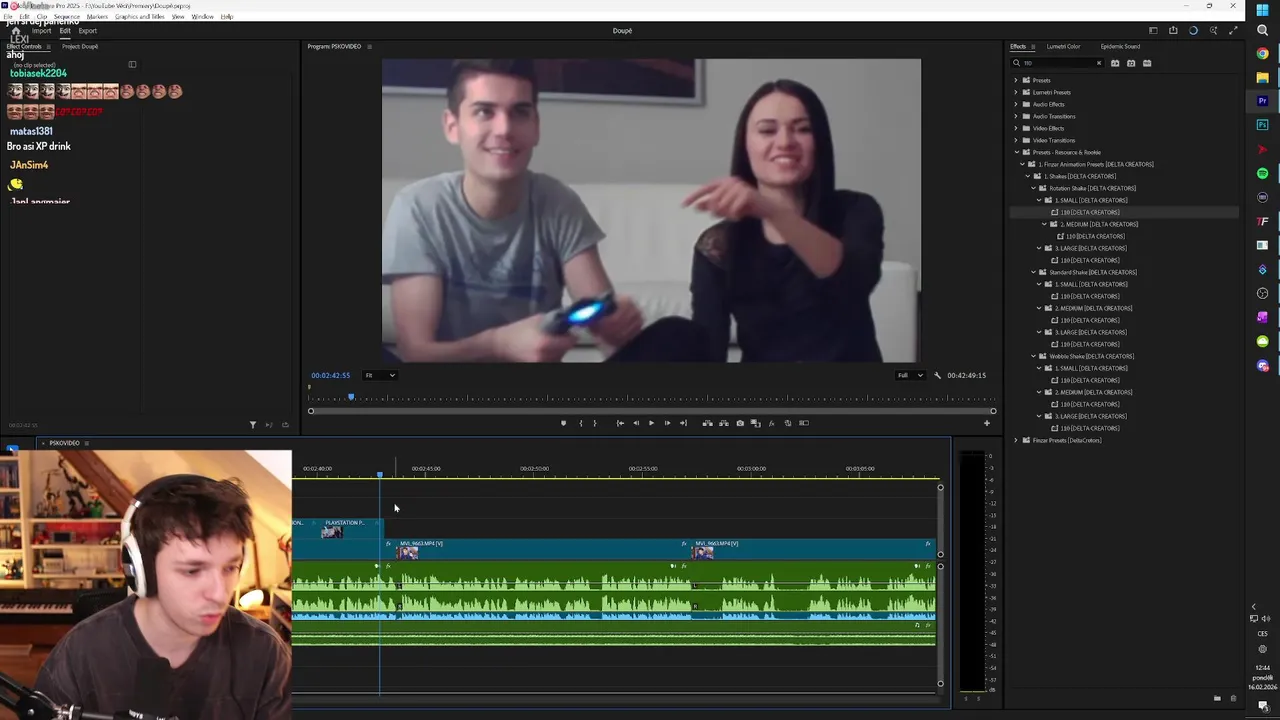Viewport: 1280px width, 720px height.
Task: Open the Window menu
Action: 202,17
